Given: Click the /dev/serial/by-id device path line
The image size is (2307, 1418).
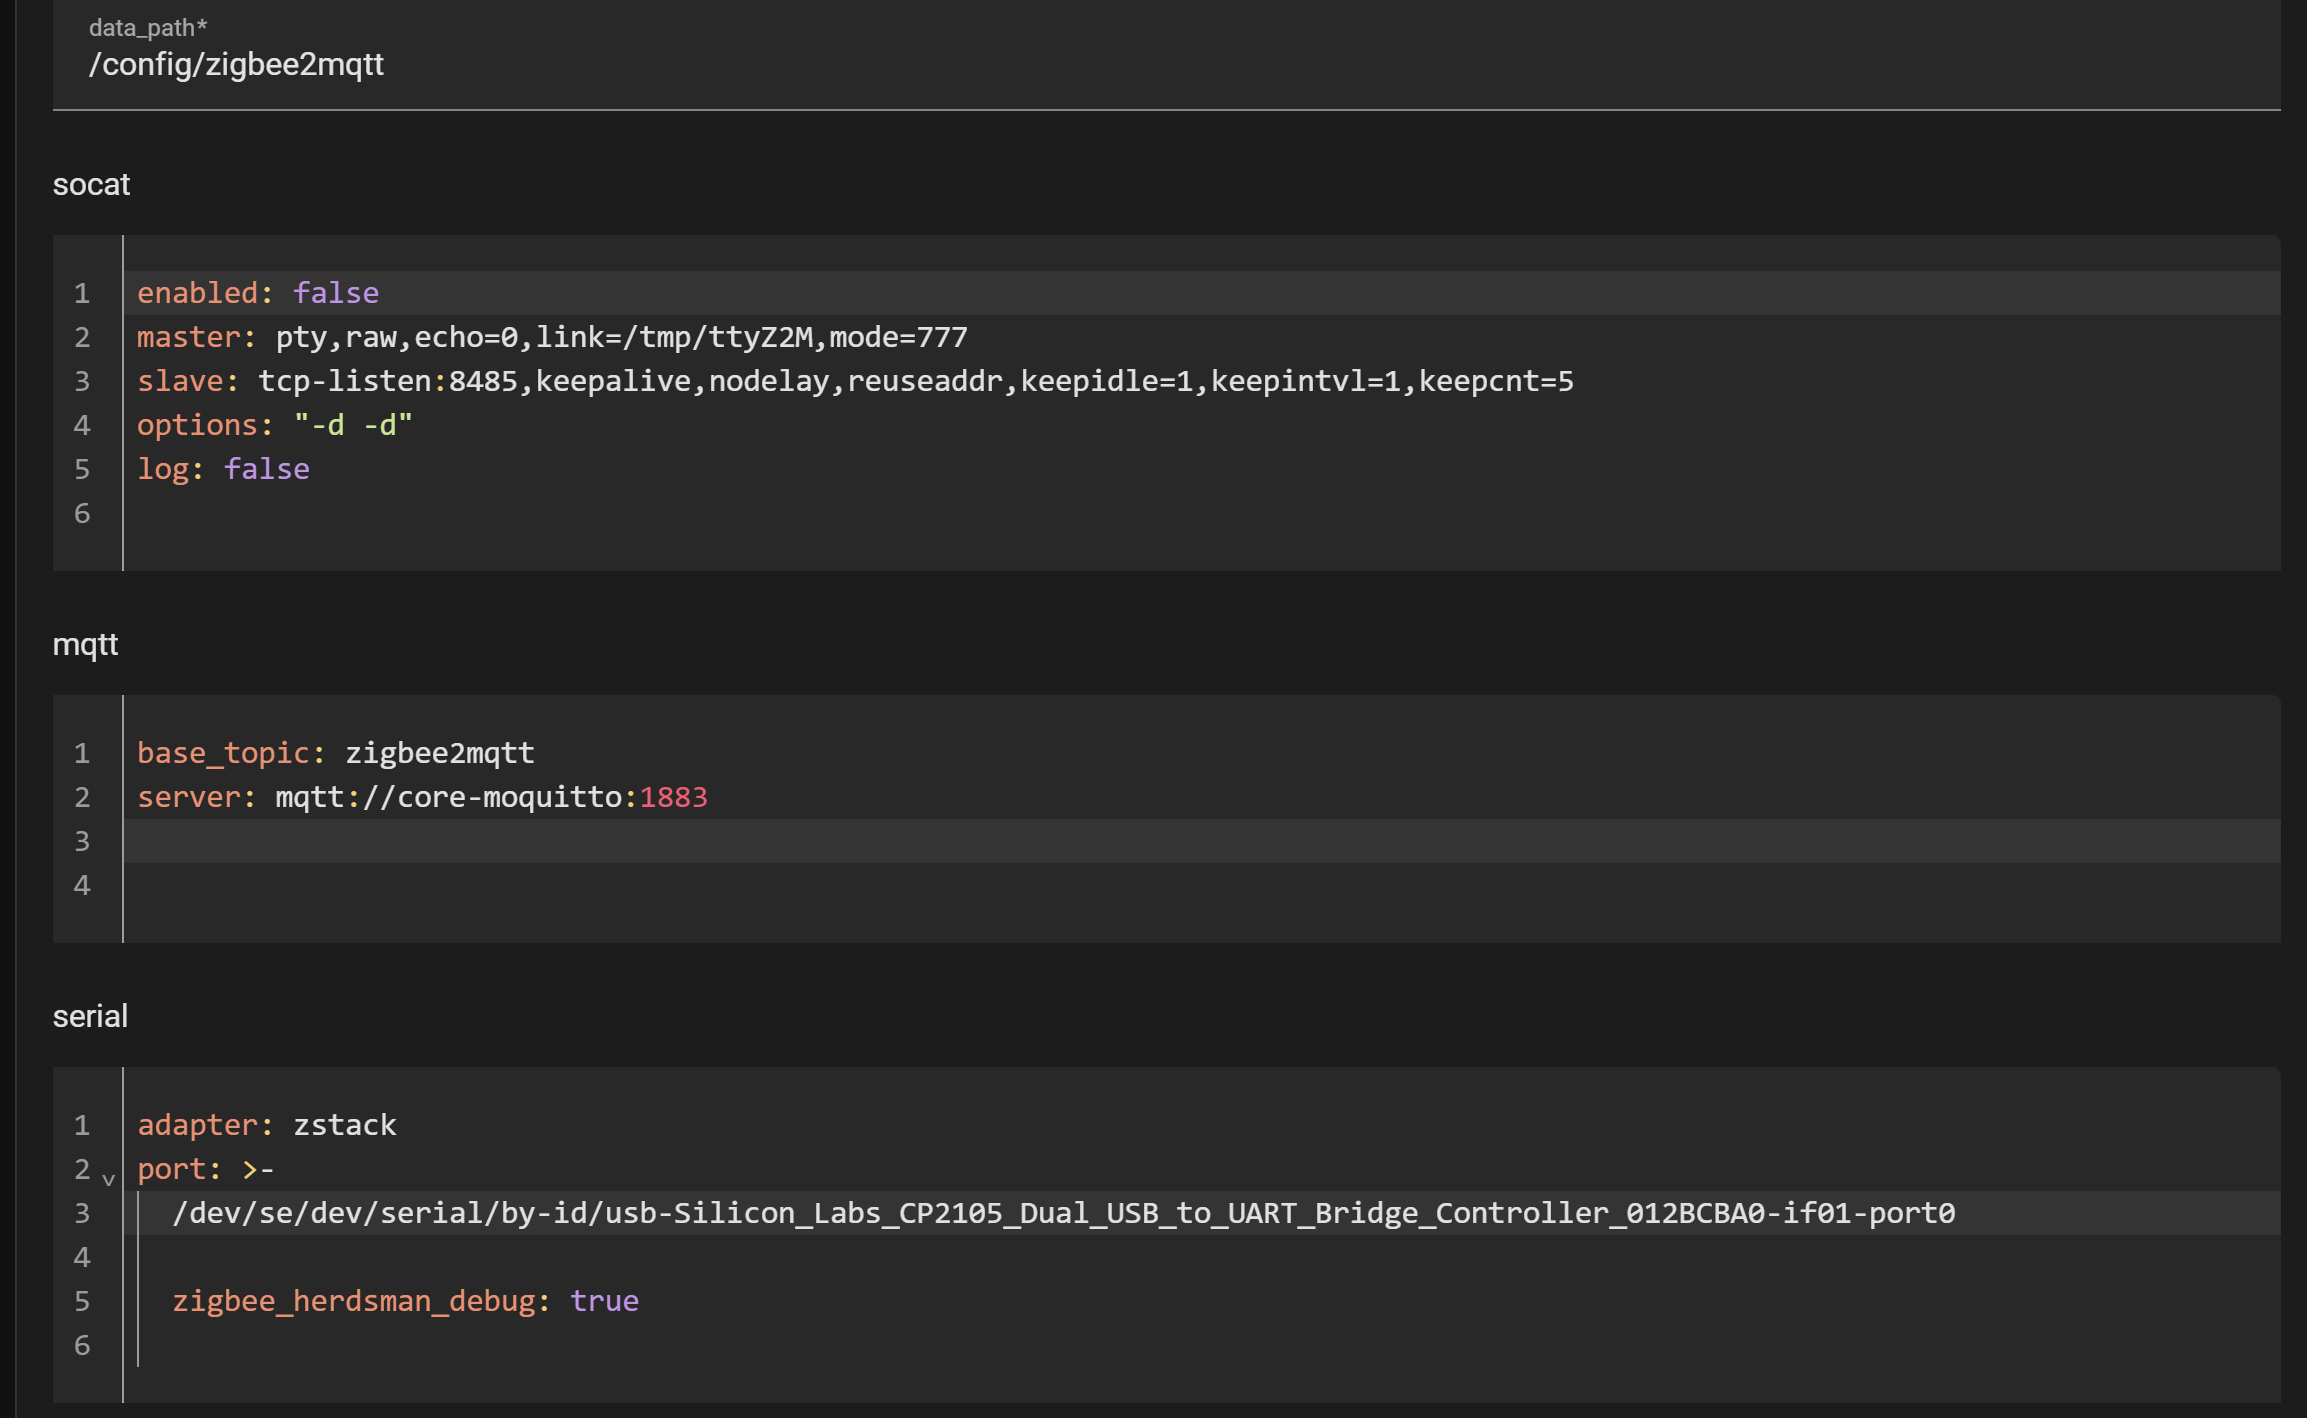Looking at the screenshot, I should (1062, 1213).
